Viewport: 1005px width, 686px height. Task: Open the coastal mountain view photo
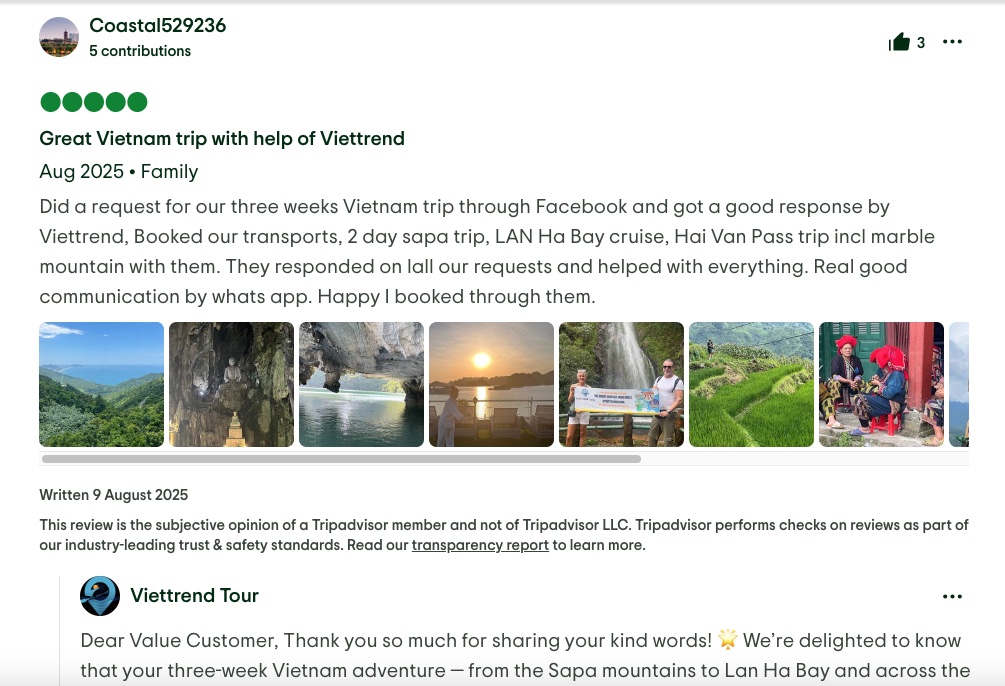101,384
